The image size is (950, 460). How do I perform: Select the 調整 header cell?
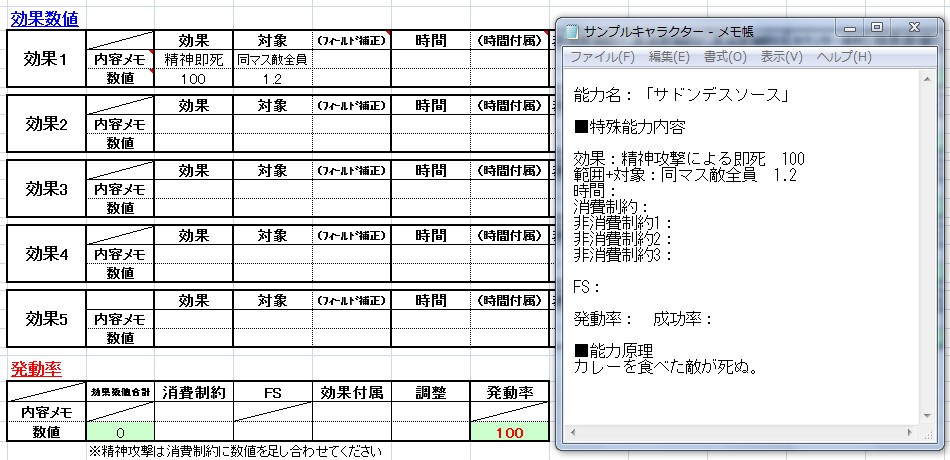[430, 393]
